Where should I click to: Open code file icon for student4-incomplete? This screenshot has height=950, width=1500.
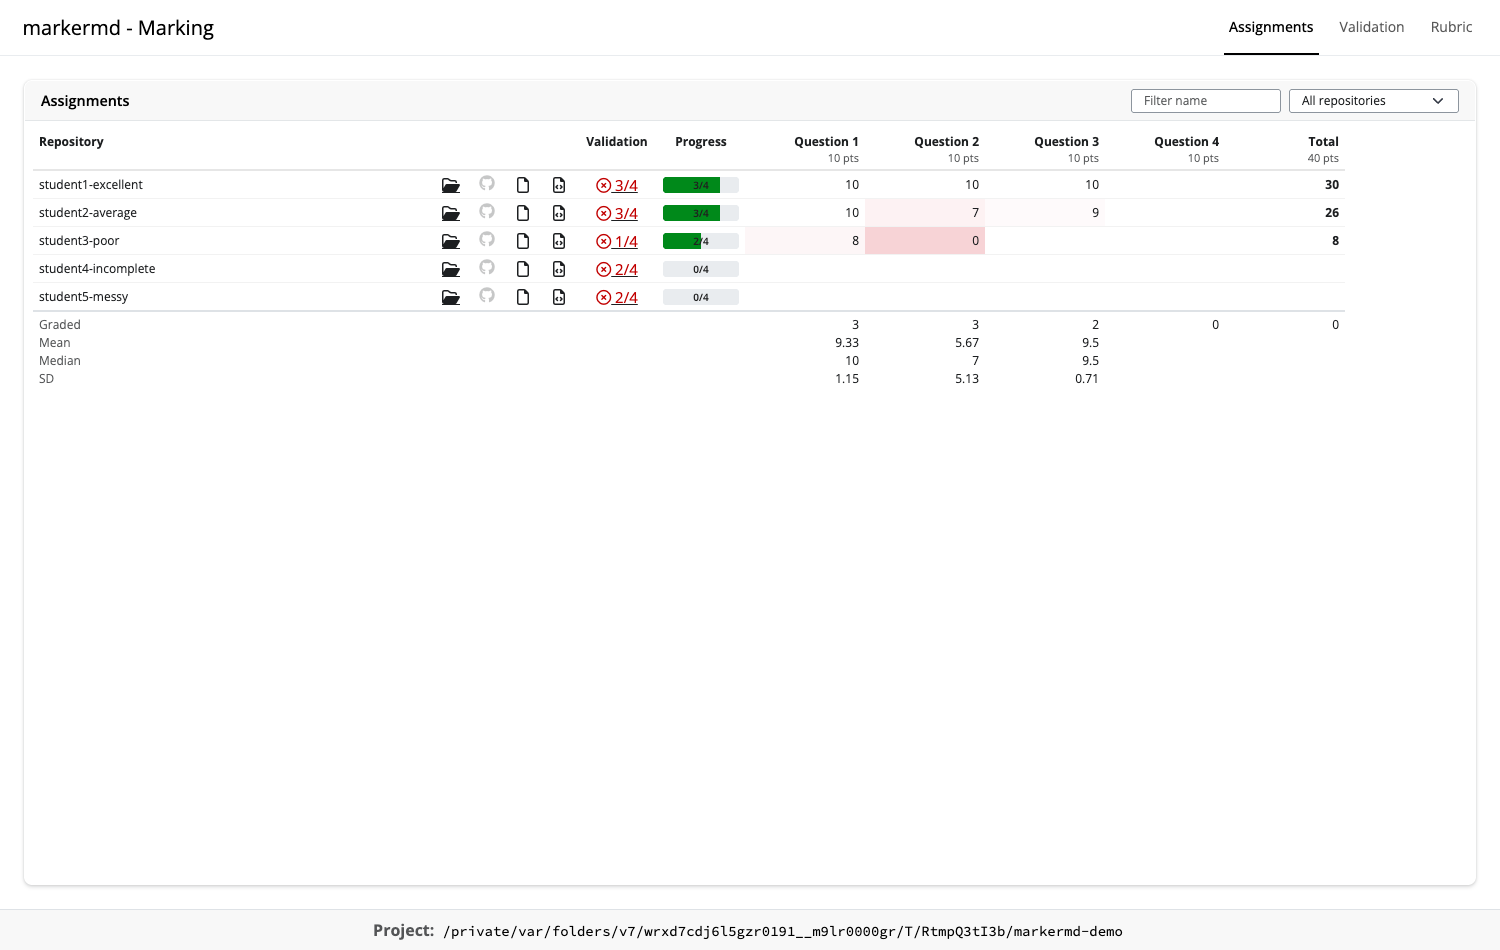[559, 269]
